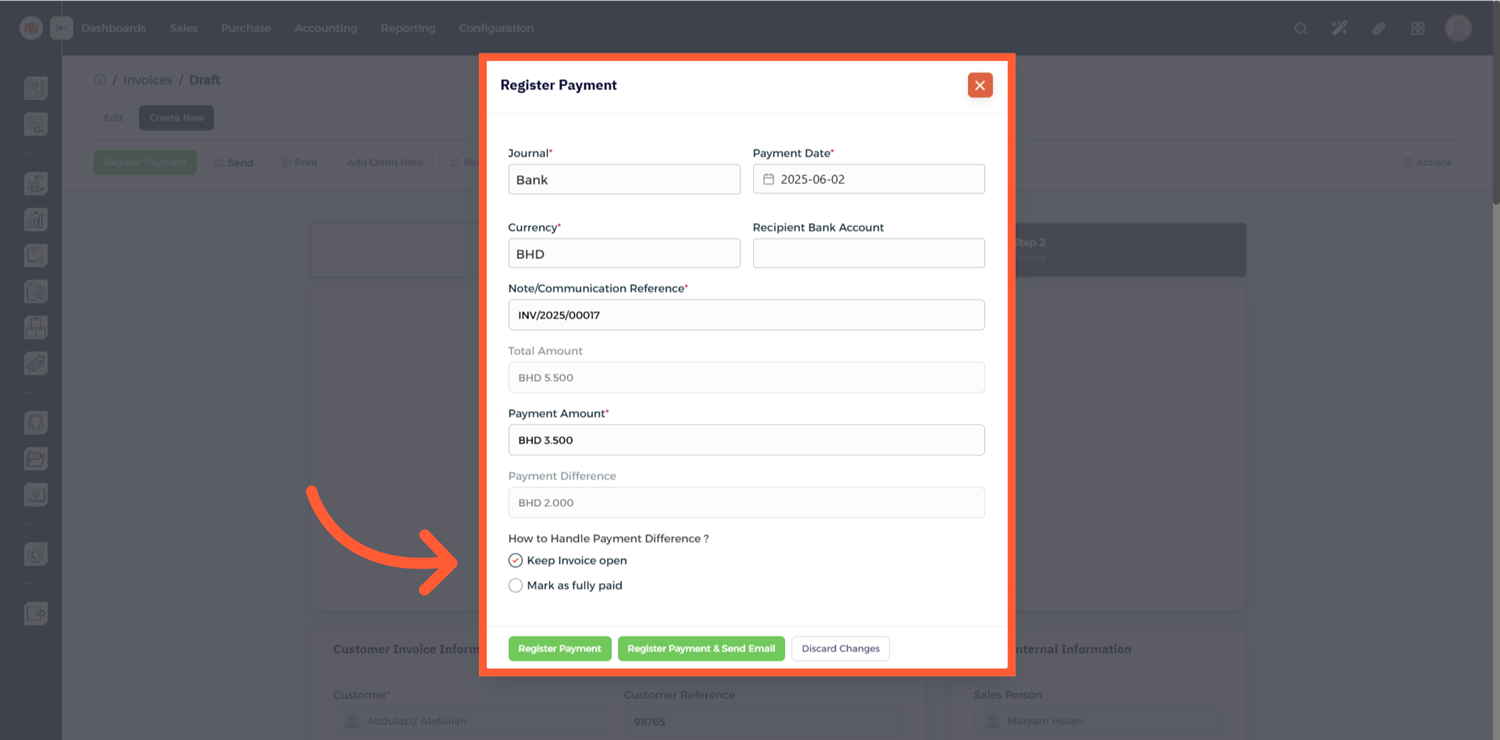Image resolution: width=1500 pixels, height=740 pixels.
Task: Close the Register Payment dialog
Action: click(980, 85)
